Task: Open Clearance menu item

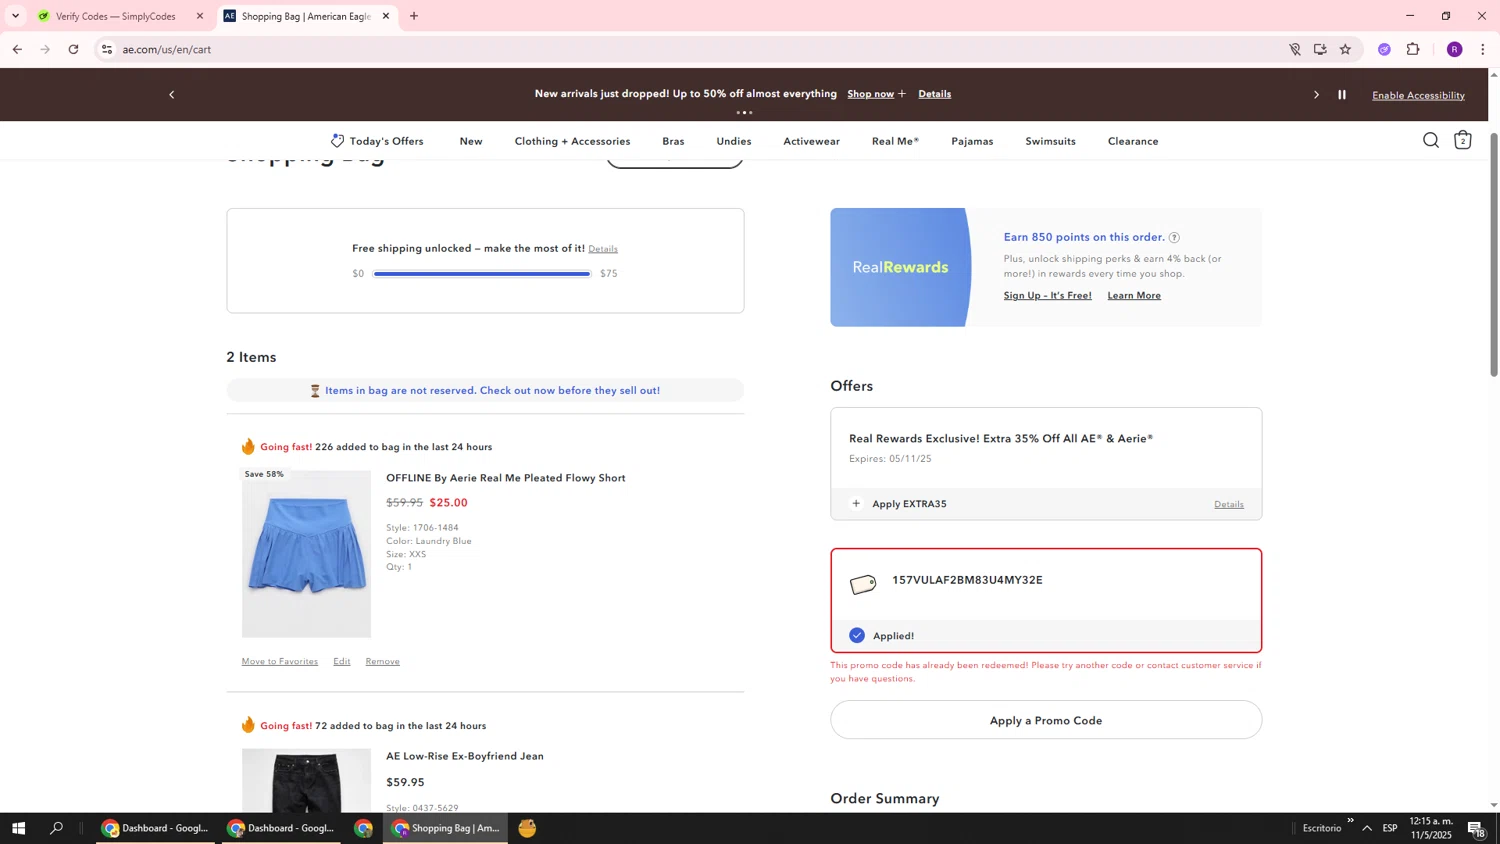Action: coord(1133,141)
